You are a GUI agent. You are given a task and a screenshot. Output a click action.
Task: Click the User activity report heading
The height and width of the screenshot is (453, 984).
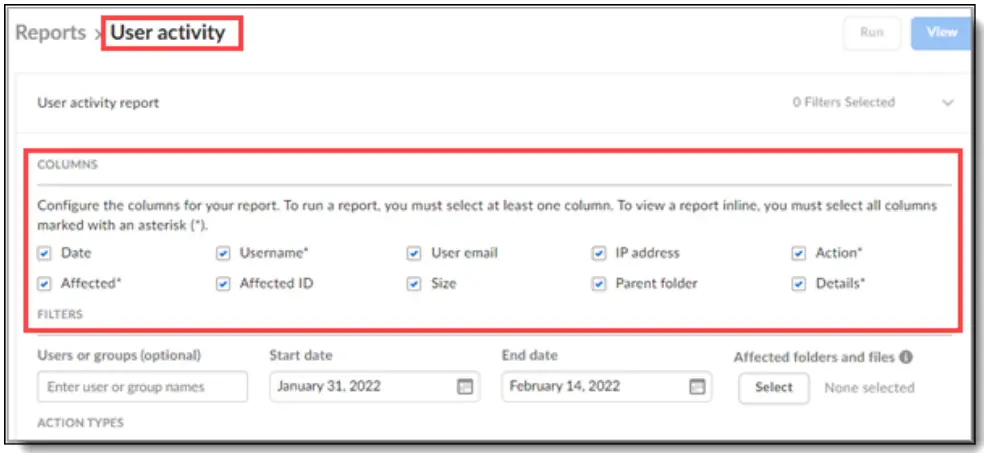coord(98,103)
